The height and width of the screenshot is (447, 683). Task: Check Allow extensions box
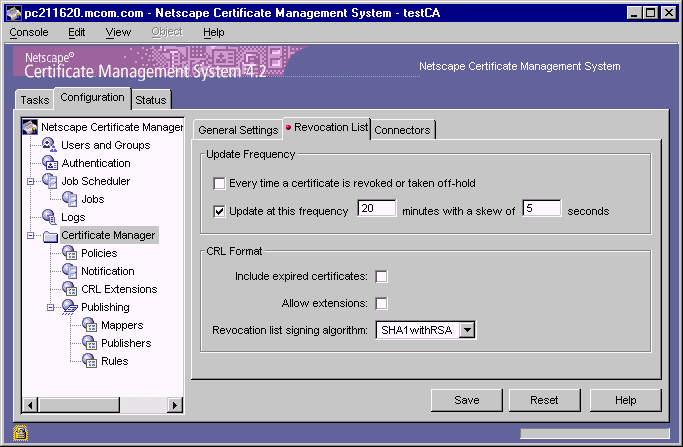coord(381,303)
